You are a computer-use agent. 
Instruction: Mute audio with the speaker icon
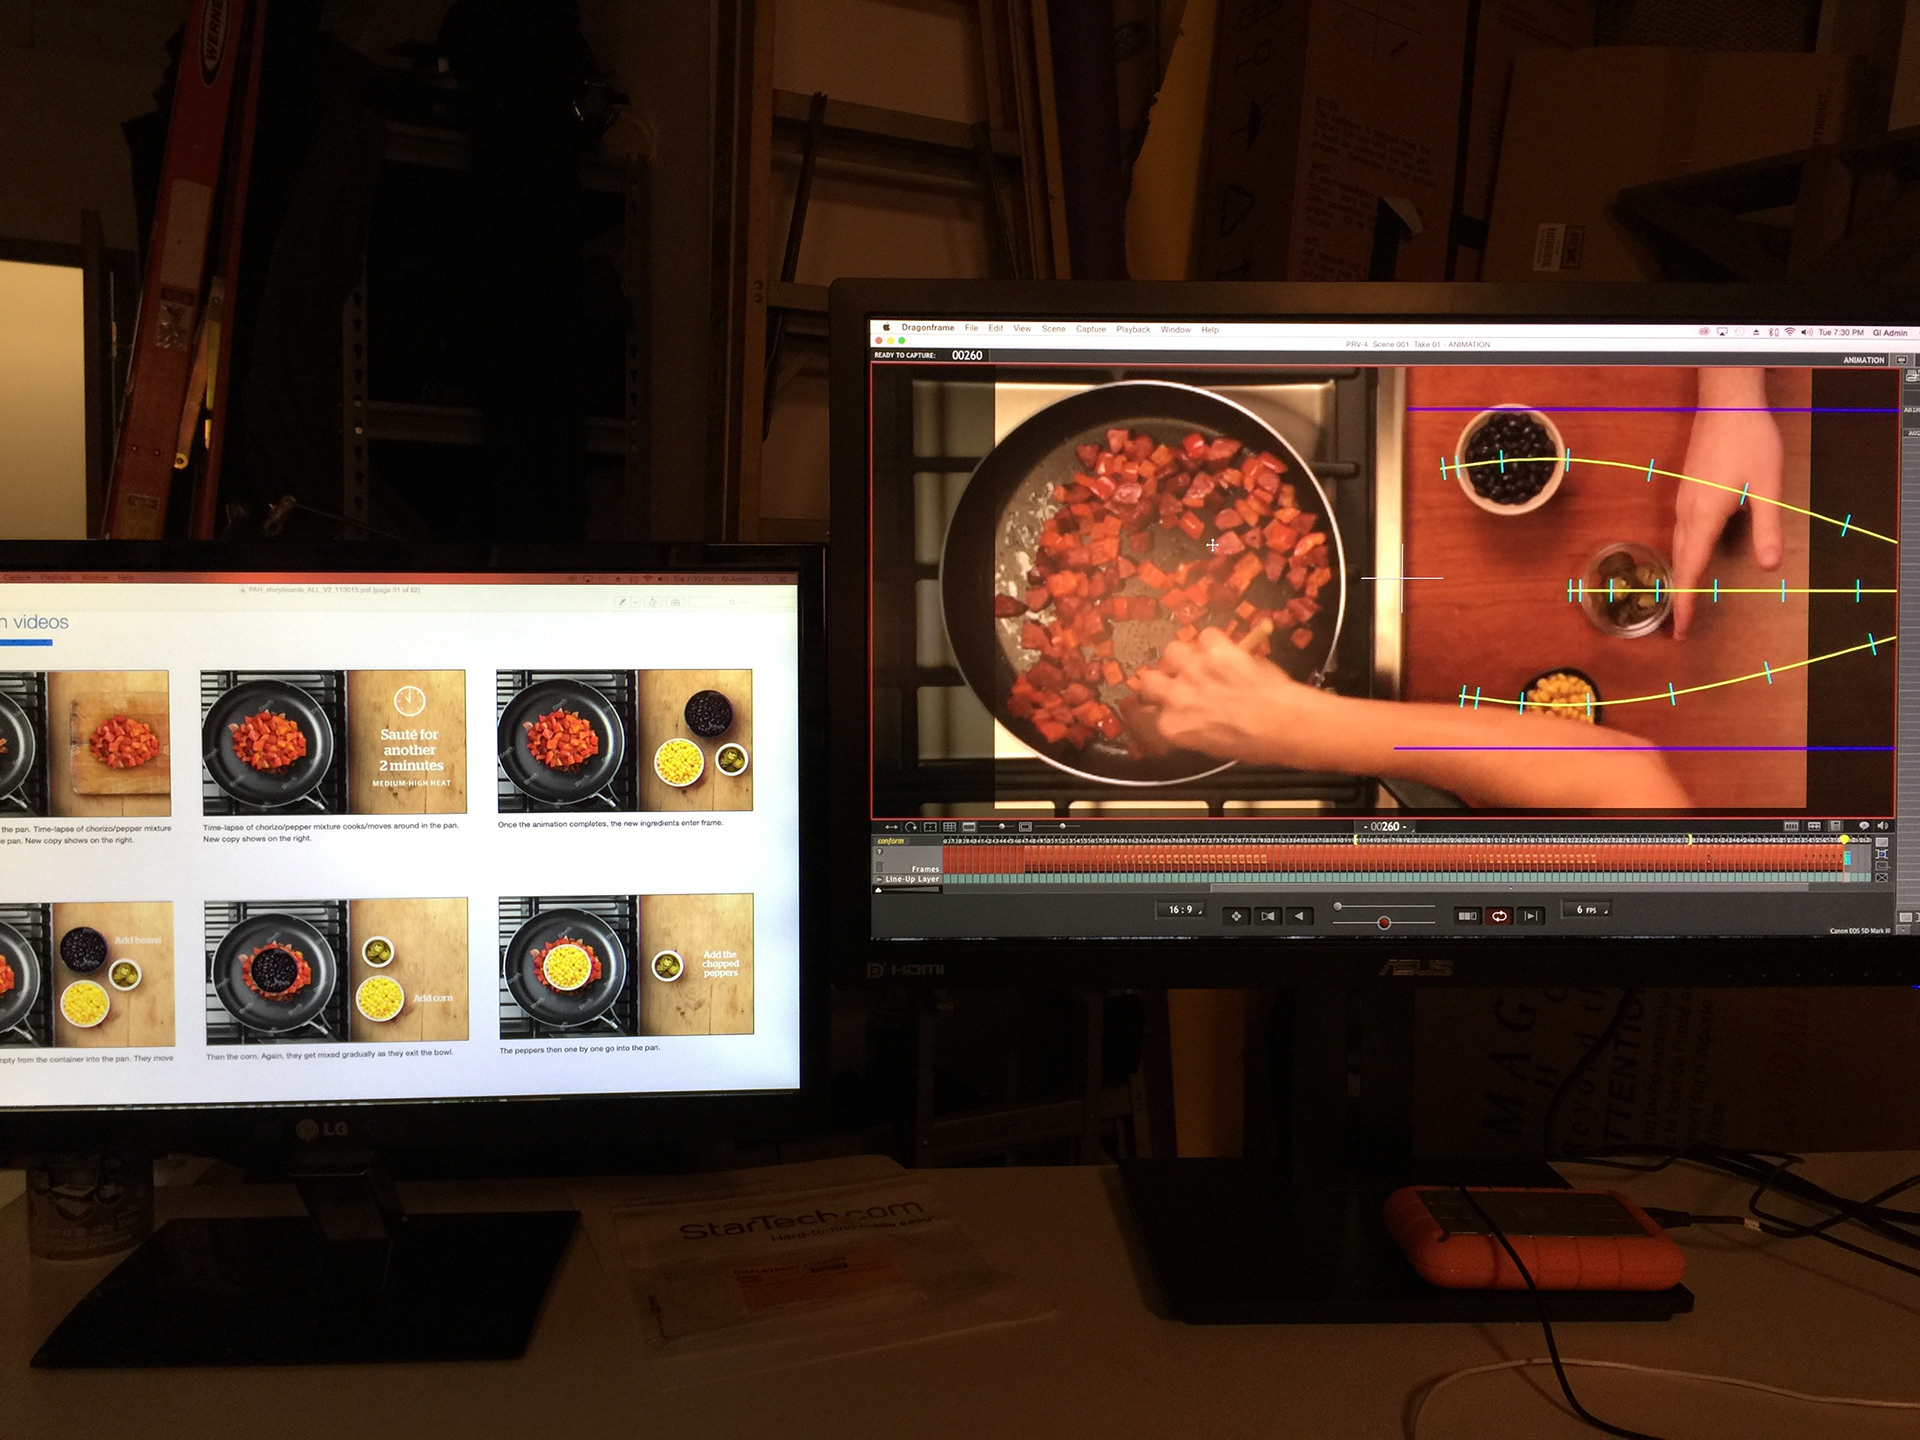tap(1883, 826)
